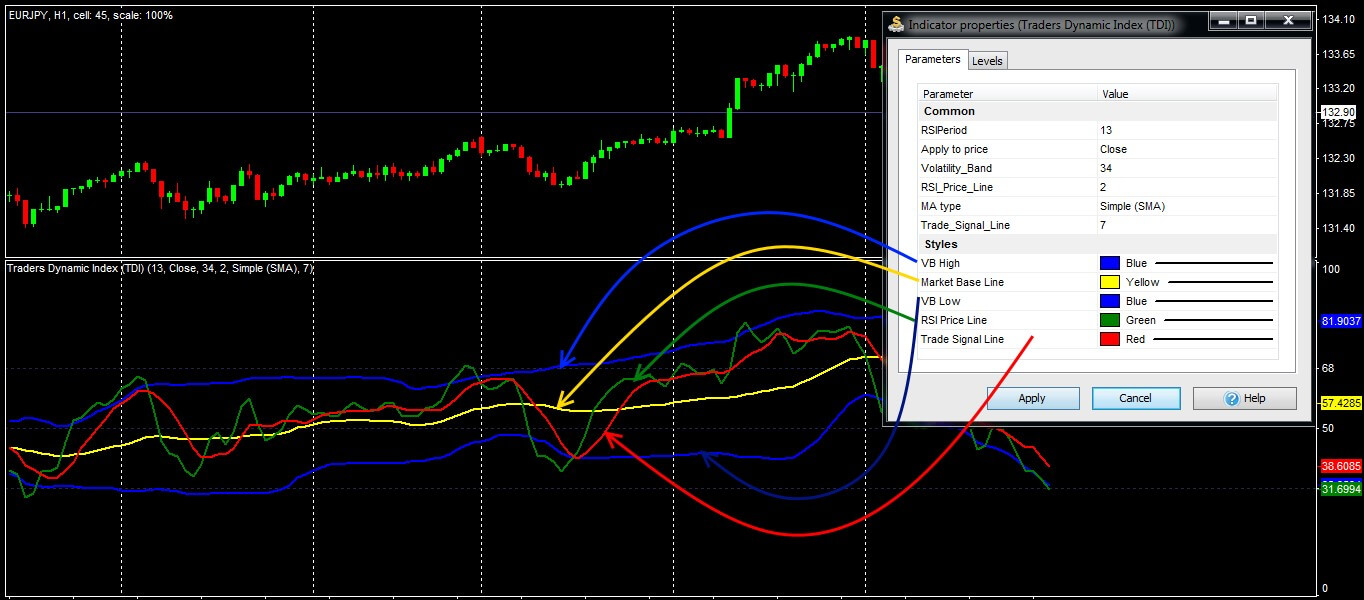Click the Traders Dynamic Index chart label
This screenshot has width=1364, height=600.
[160, 269]
